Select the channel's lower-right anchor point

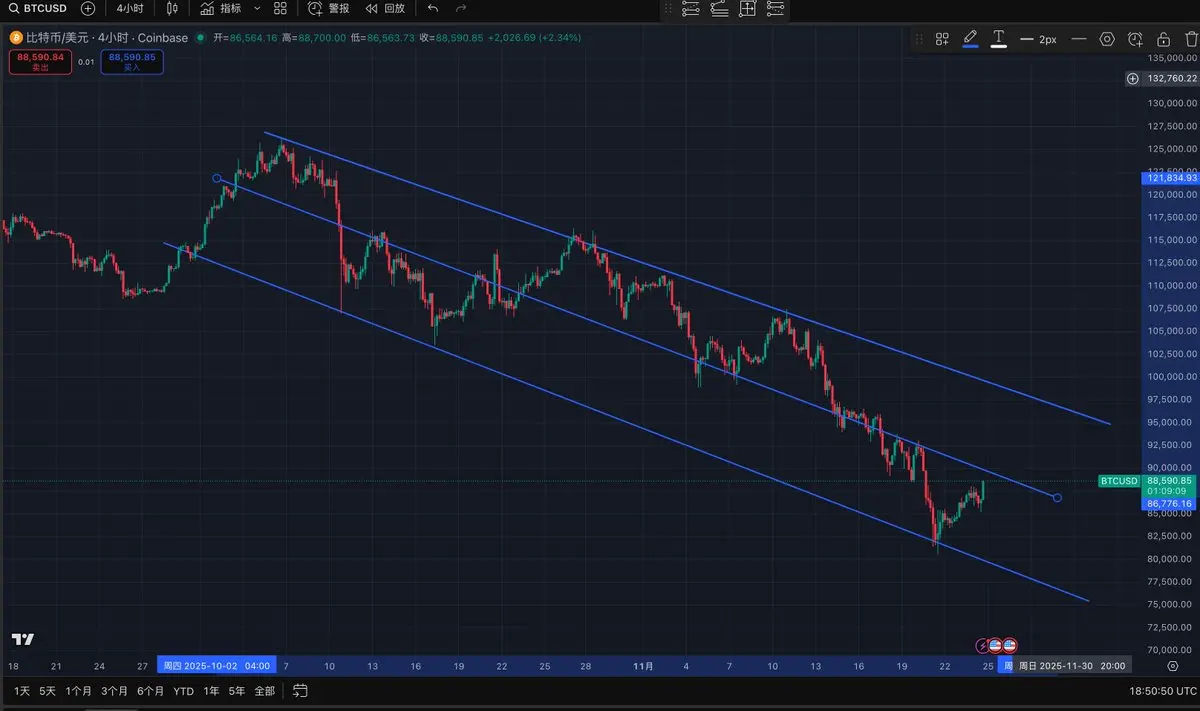(1058, 497)
